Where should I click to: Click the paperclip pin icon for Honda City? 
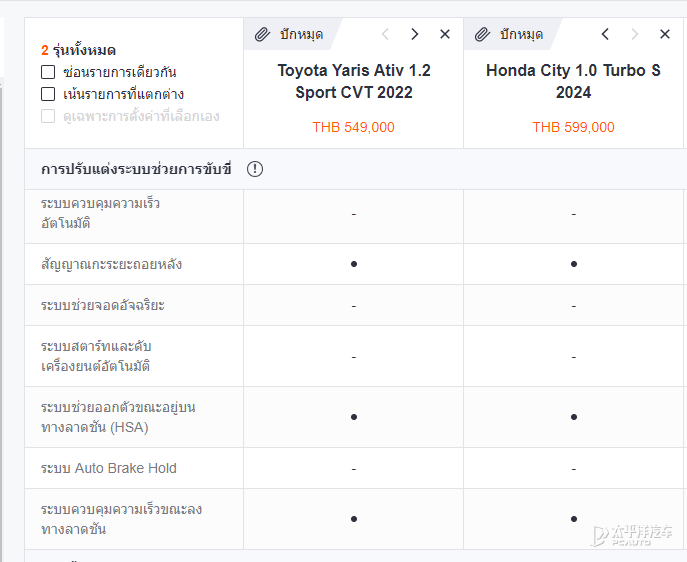(x=482, y=34)
